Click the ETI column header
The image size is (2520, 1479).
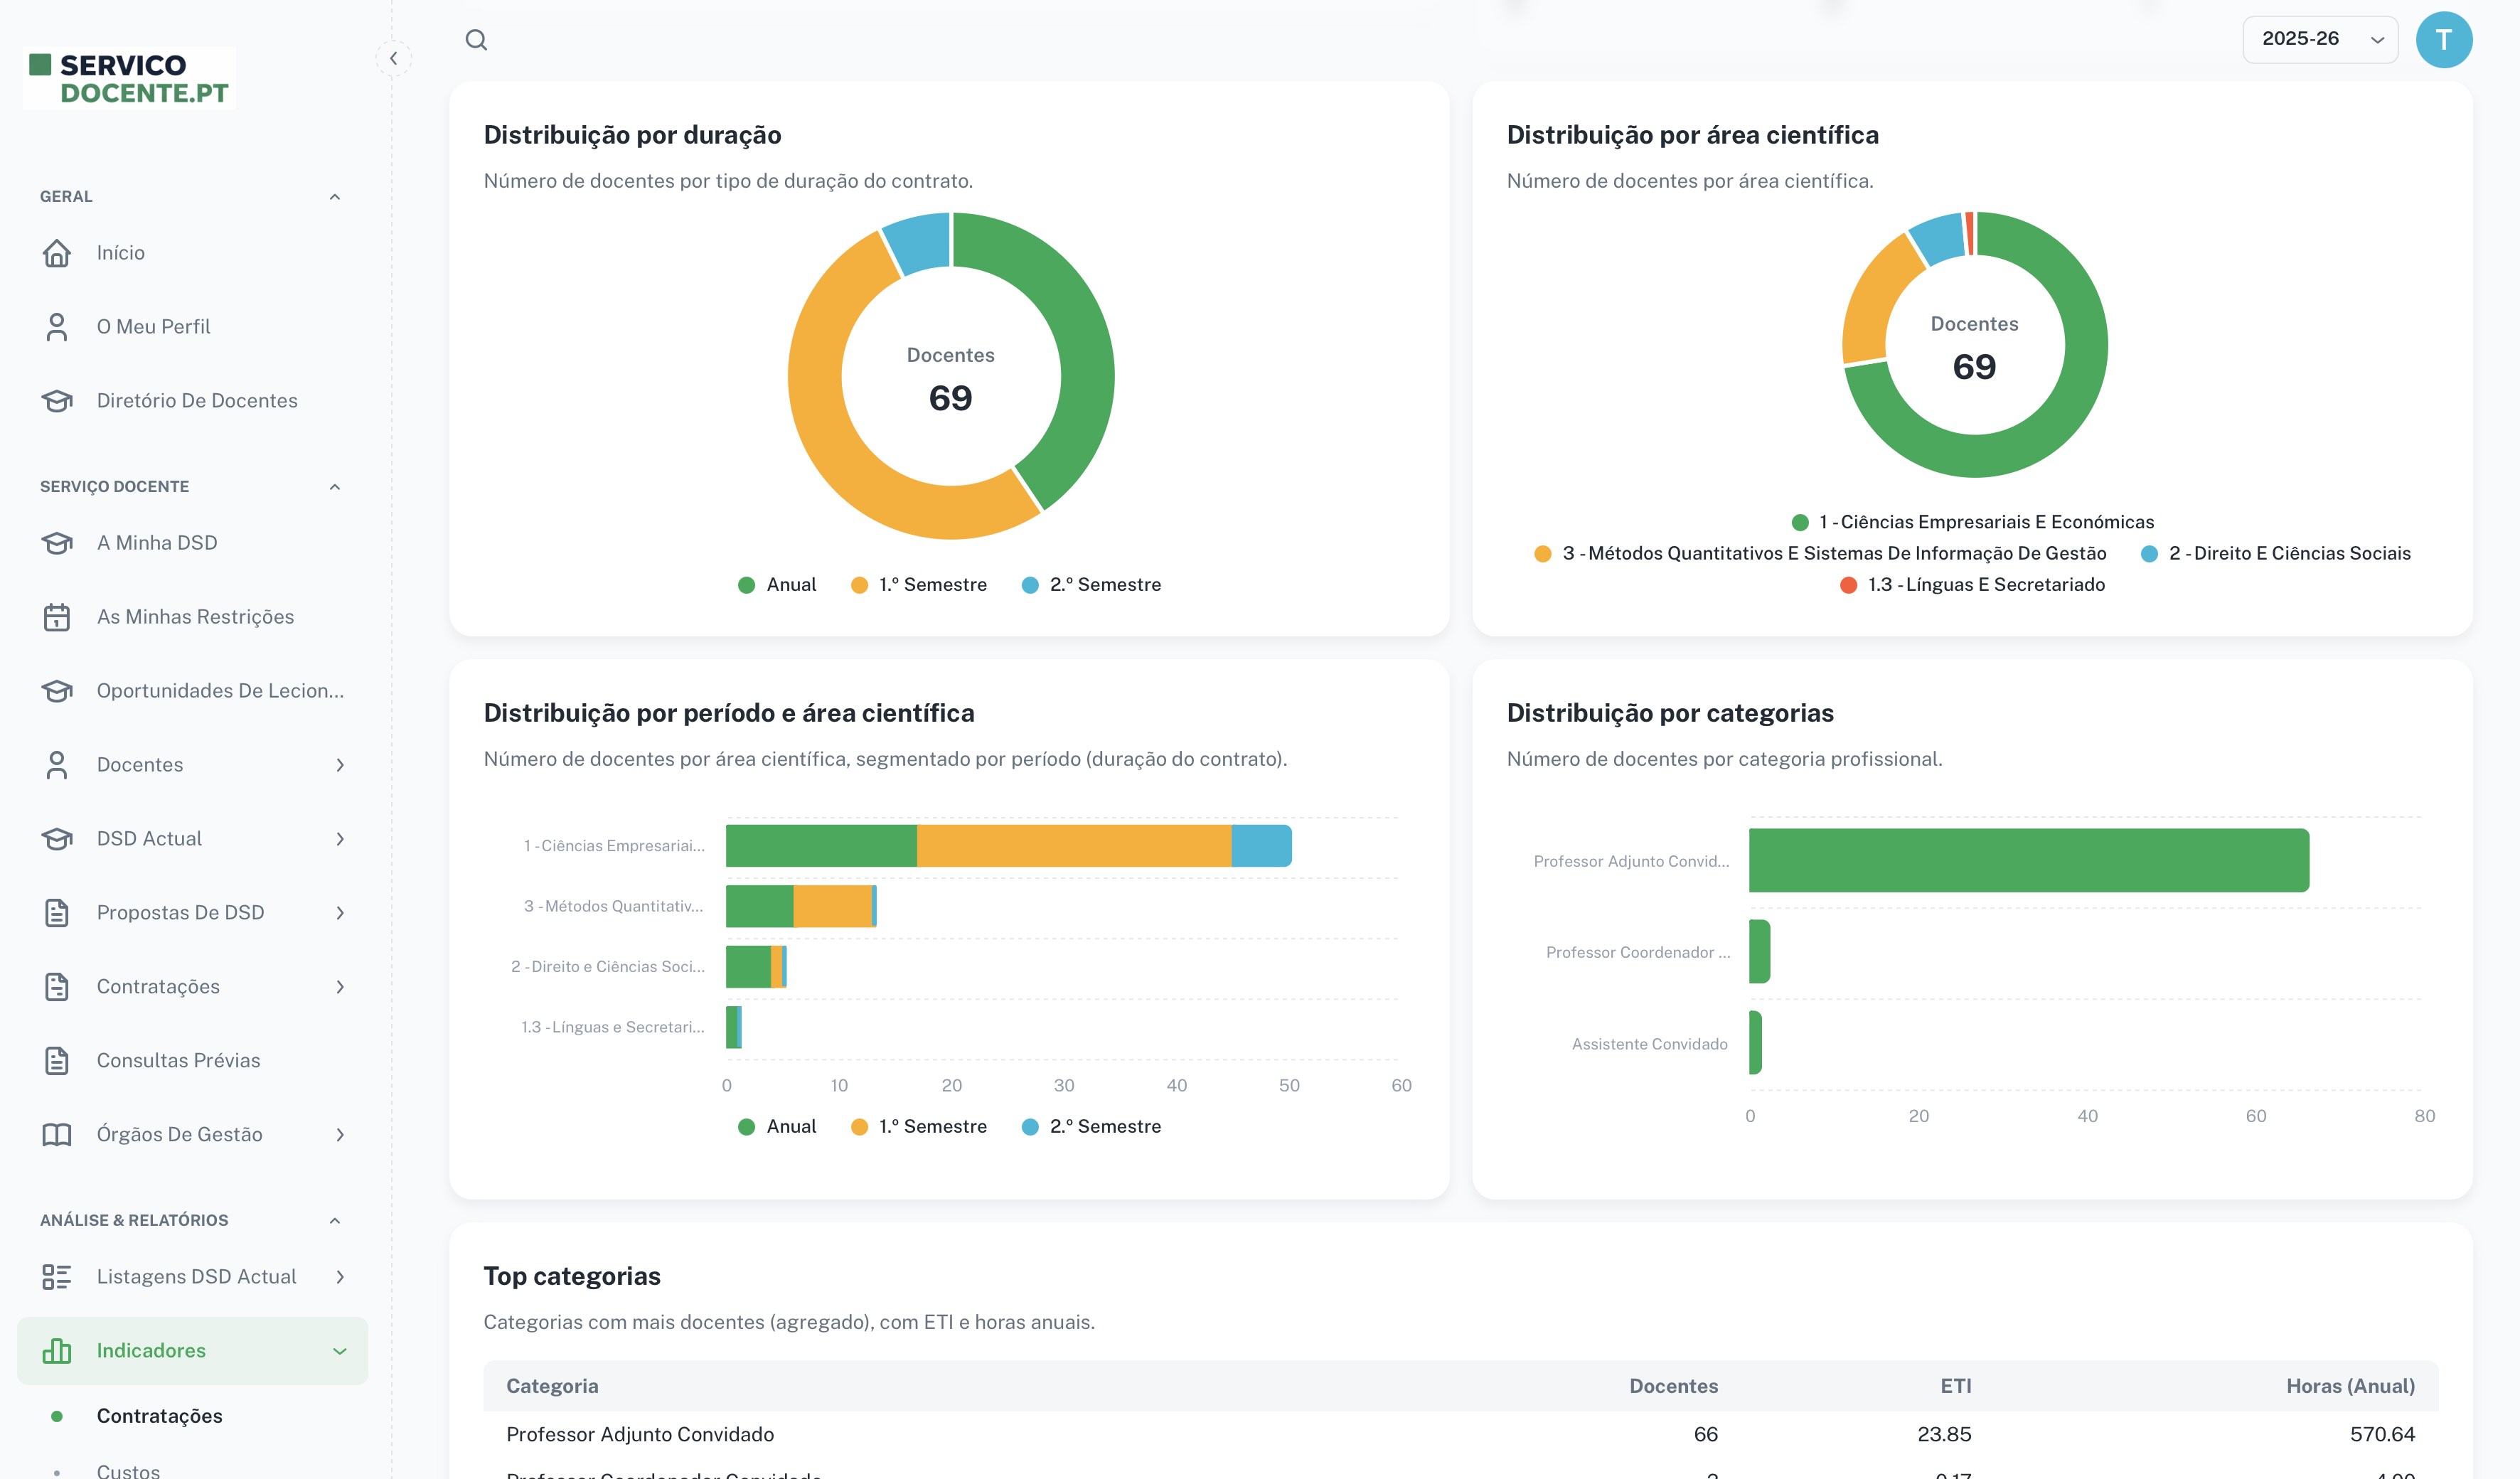[x=1955, y=1387]
